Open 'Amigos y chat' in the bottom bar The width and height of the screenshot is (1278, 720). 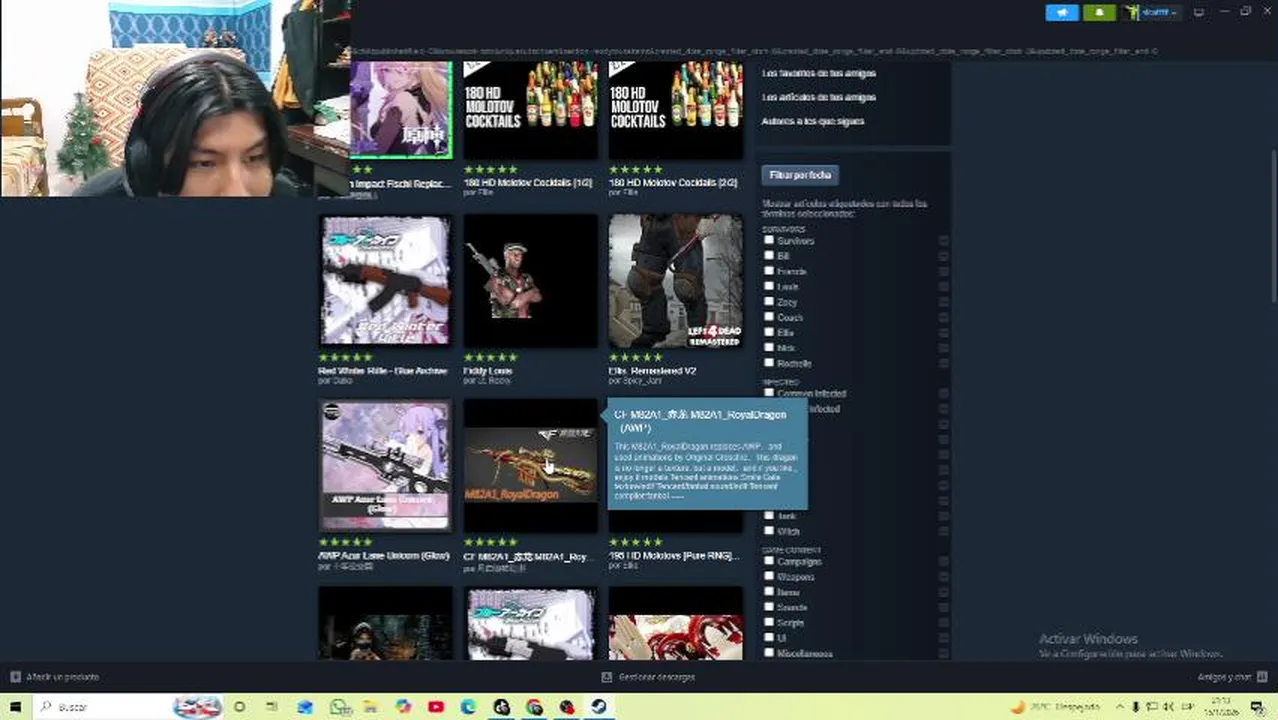pyautogui.click(x=1231, y=677)
